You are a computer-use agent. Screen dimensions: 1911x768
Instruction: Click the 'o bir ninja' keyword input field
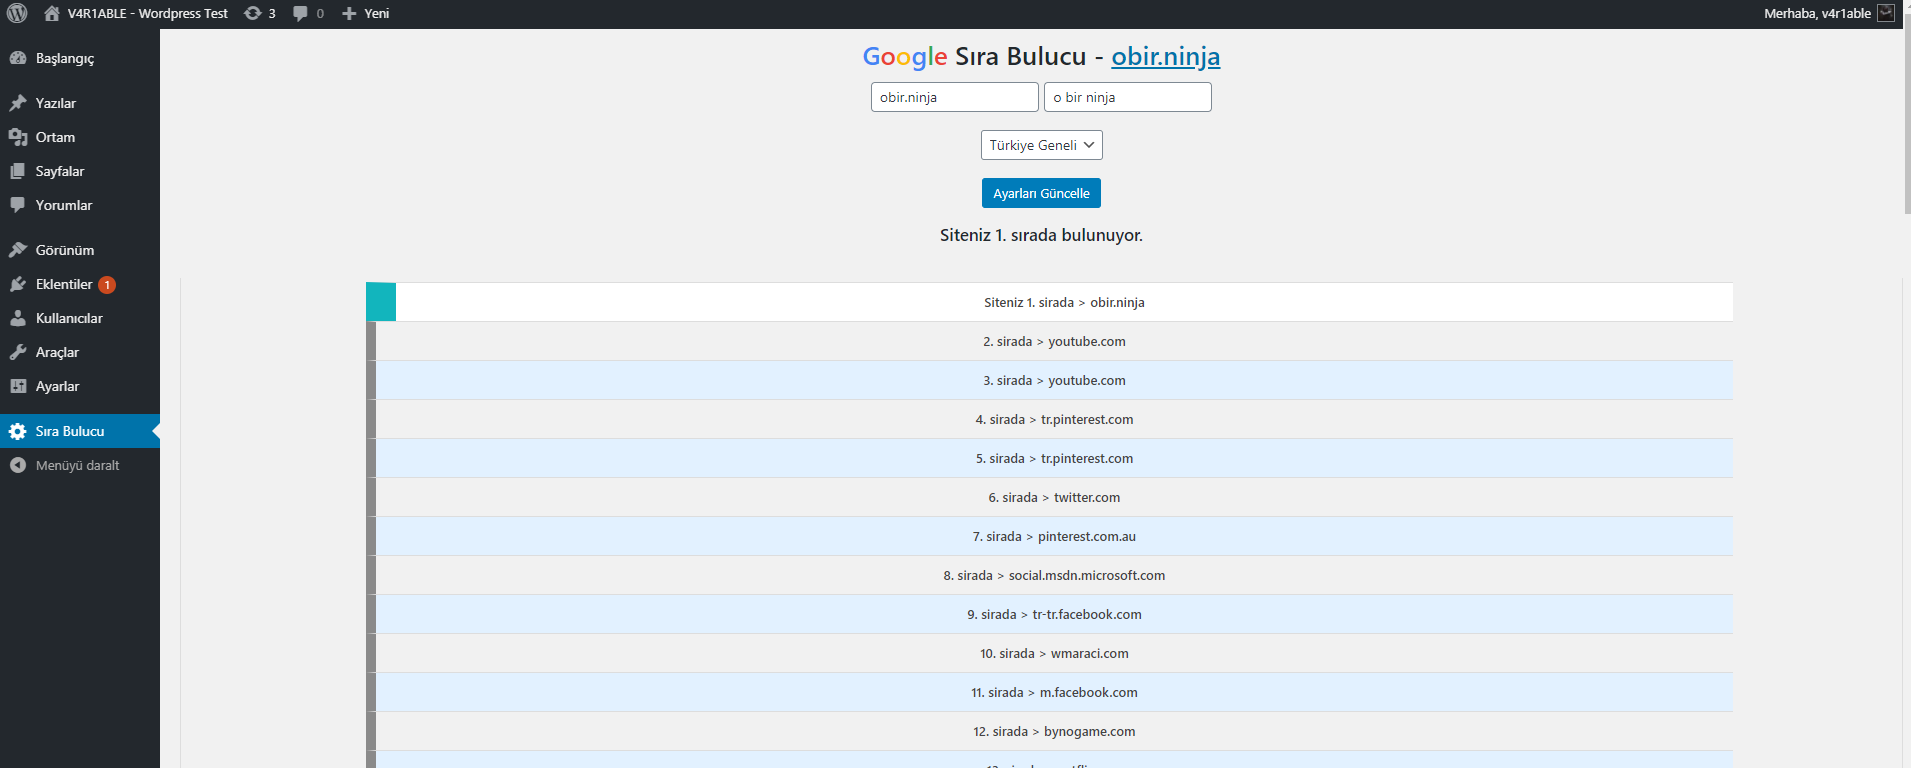(1127, 97)
